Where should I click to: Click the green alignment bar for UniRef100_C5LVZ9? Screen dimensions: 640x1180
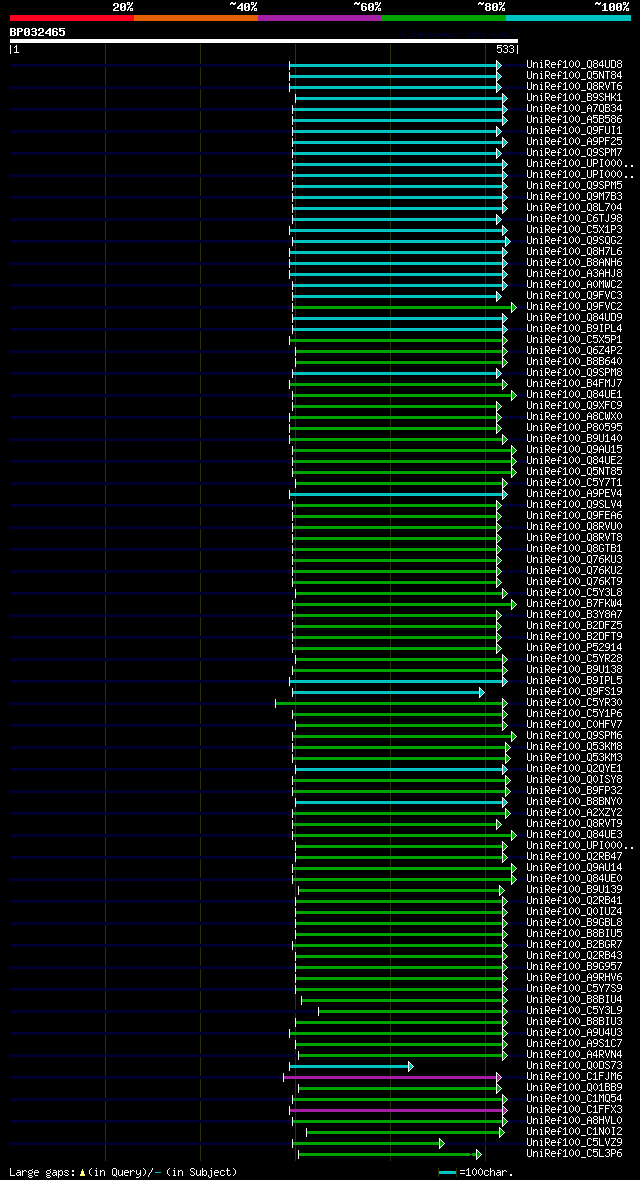[369, 1142]
